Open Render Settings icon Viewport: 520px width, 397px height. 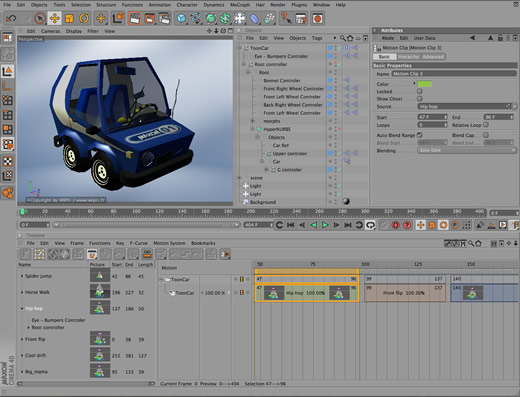tap(164, 18)
